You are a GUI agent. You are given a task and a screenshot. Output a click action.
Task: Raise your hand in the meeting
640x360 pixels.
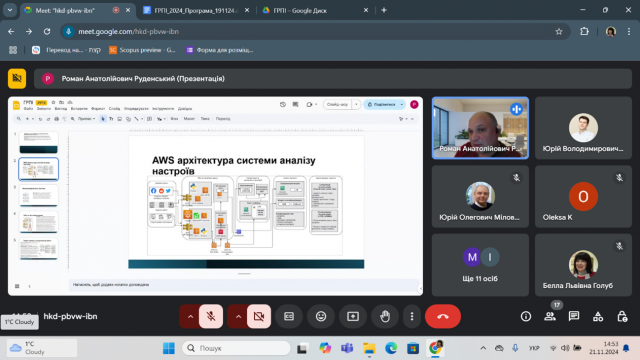click(x=385, y=316)
